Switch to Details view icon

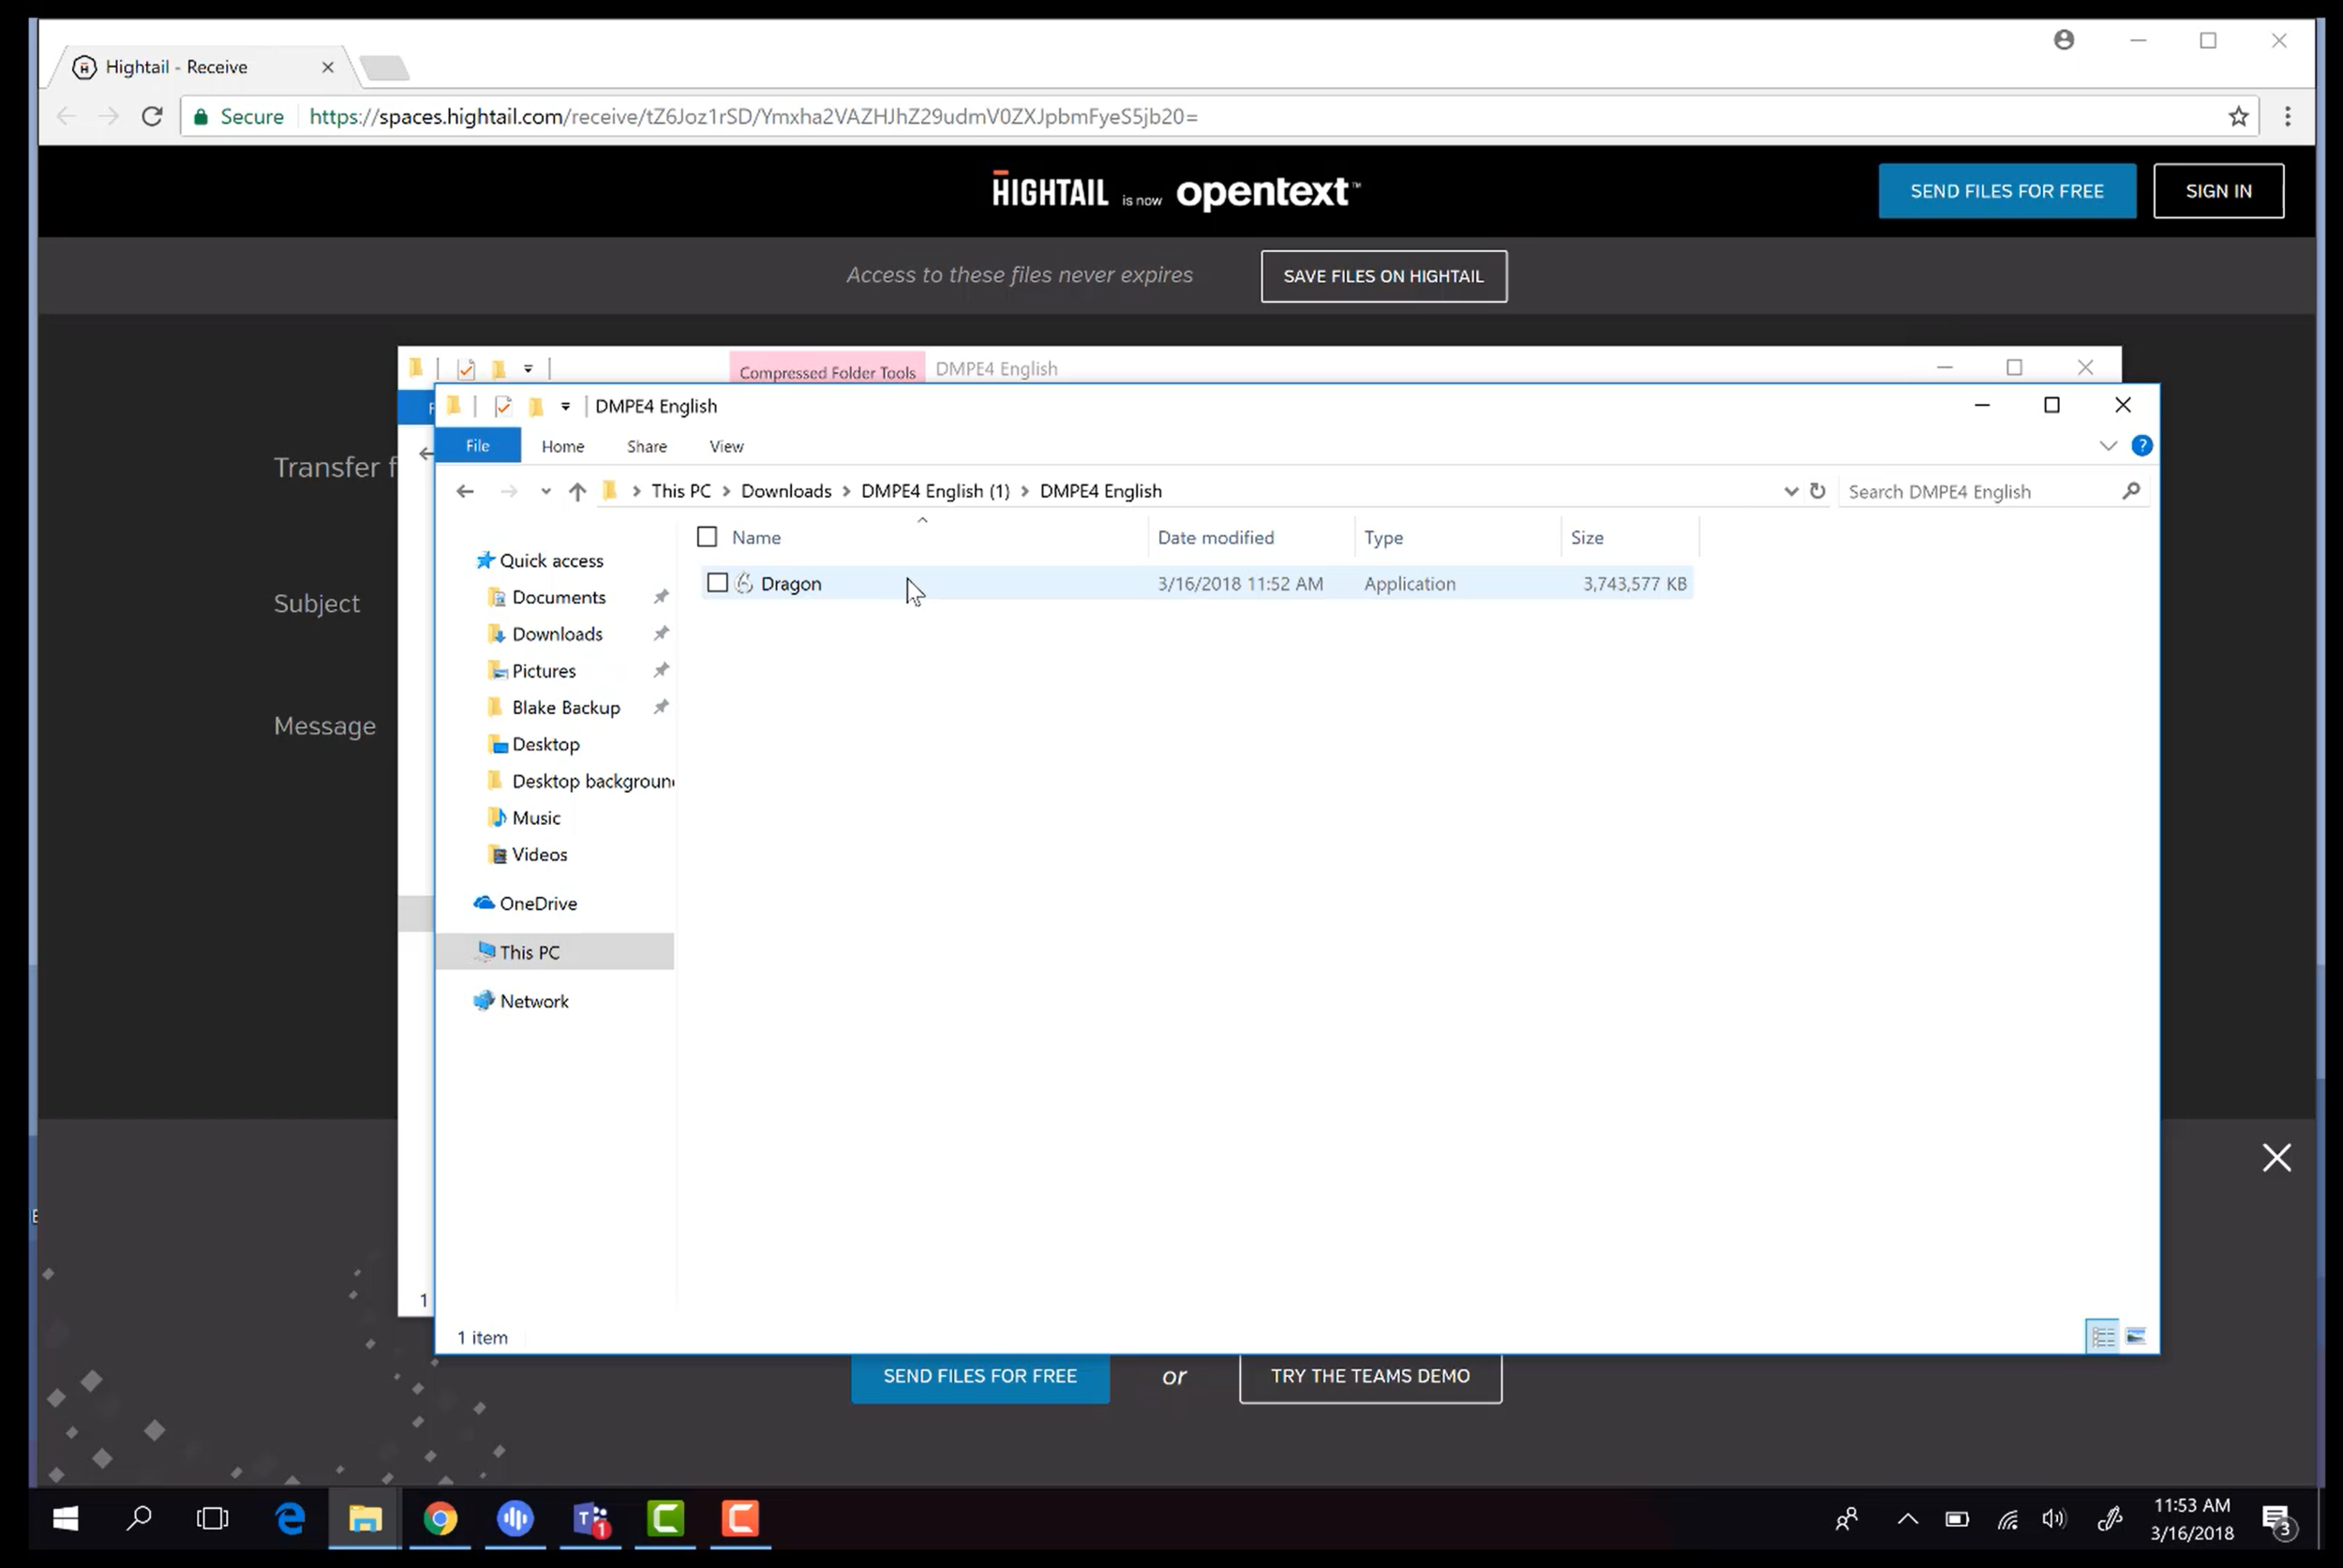(x=2103, y=1336)
